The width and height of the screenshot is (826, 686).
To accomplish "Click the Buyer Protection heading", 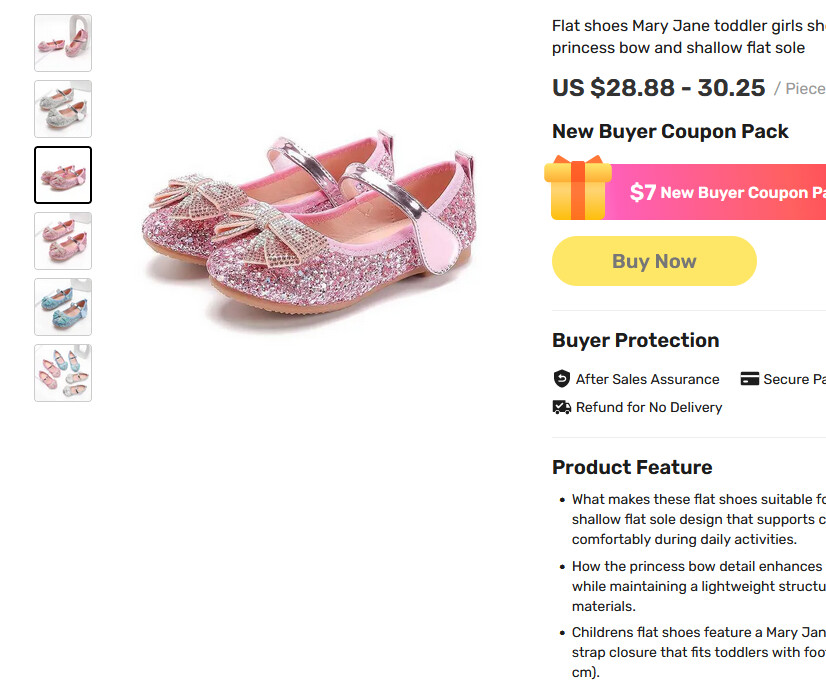I will (635, 340).
